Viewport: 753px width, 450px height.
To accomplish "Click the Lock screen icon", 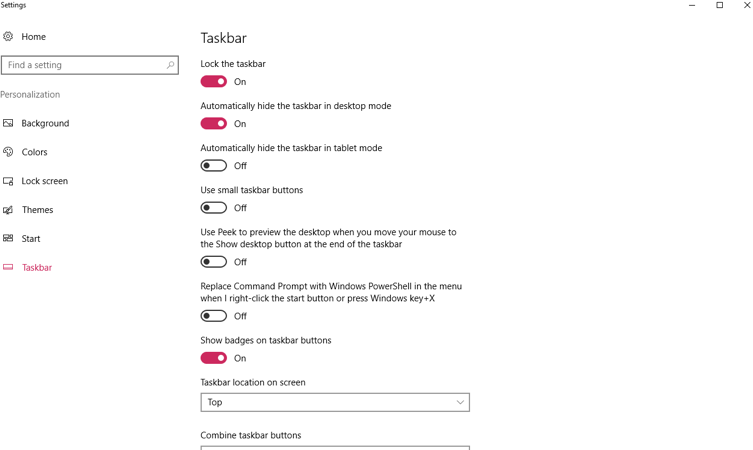I will (8, 181).
